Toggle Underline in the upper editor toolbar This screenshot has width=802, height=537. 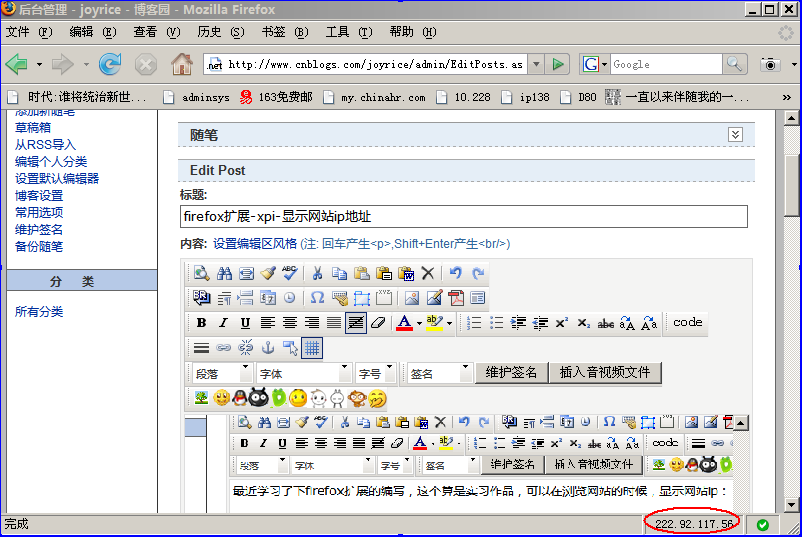tap(244, 323)
